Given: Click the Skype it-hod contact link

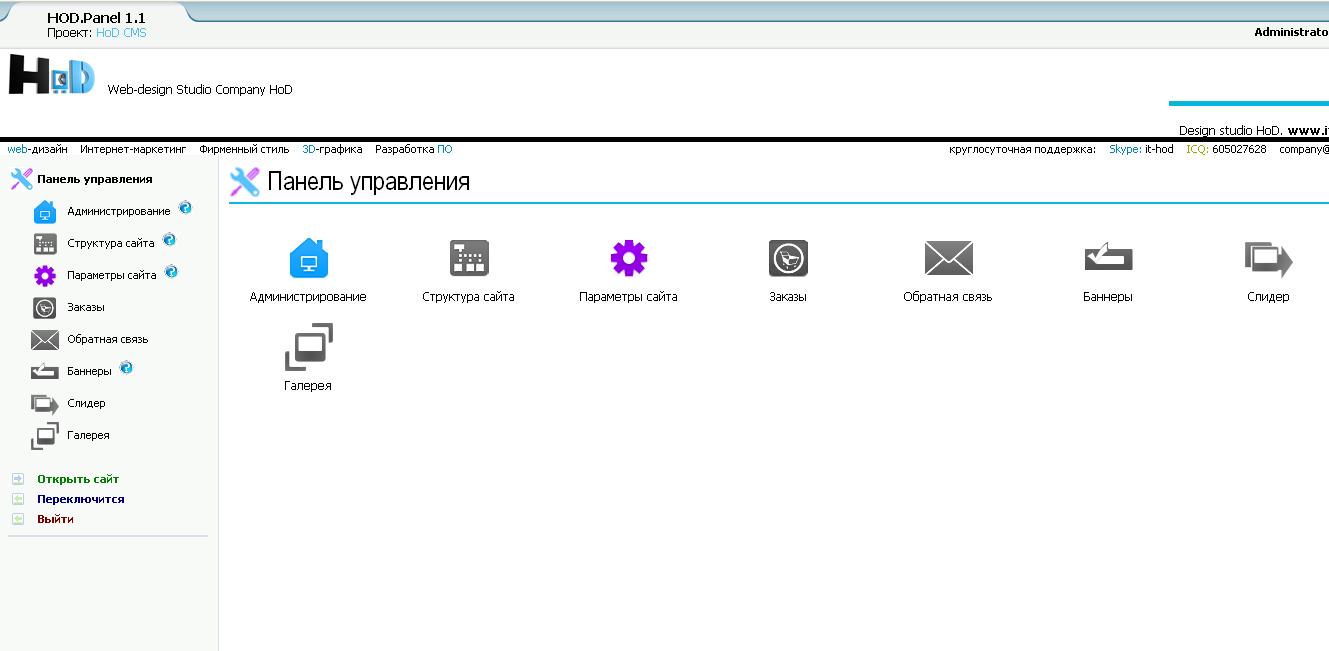Looking at the screenshot, I should 1141,149.
